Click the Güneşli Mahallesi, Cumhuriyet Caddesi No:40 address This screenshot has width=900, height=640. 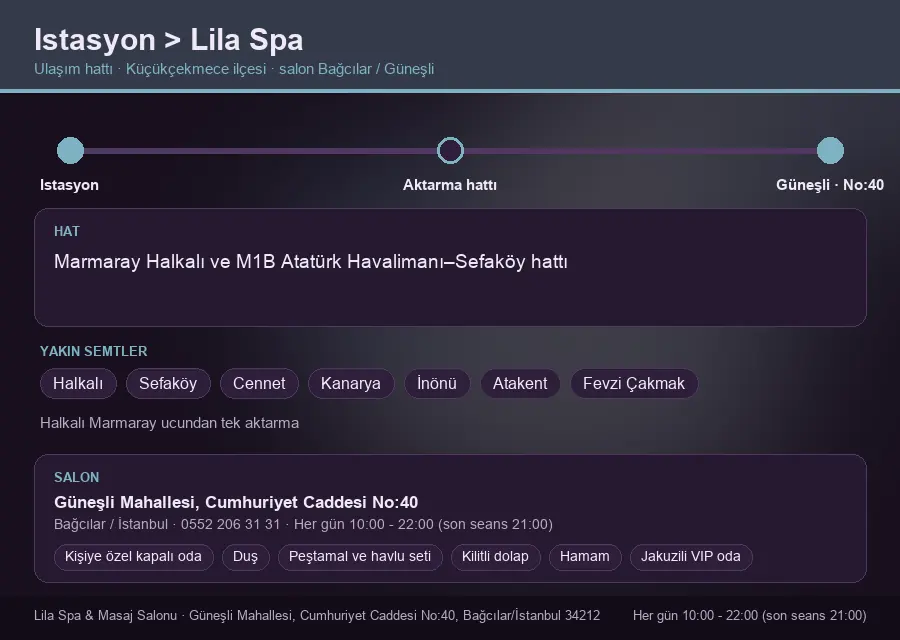tap(236, 502)
